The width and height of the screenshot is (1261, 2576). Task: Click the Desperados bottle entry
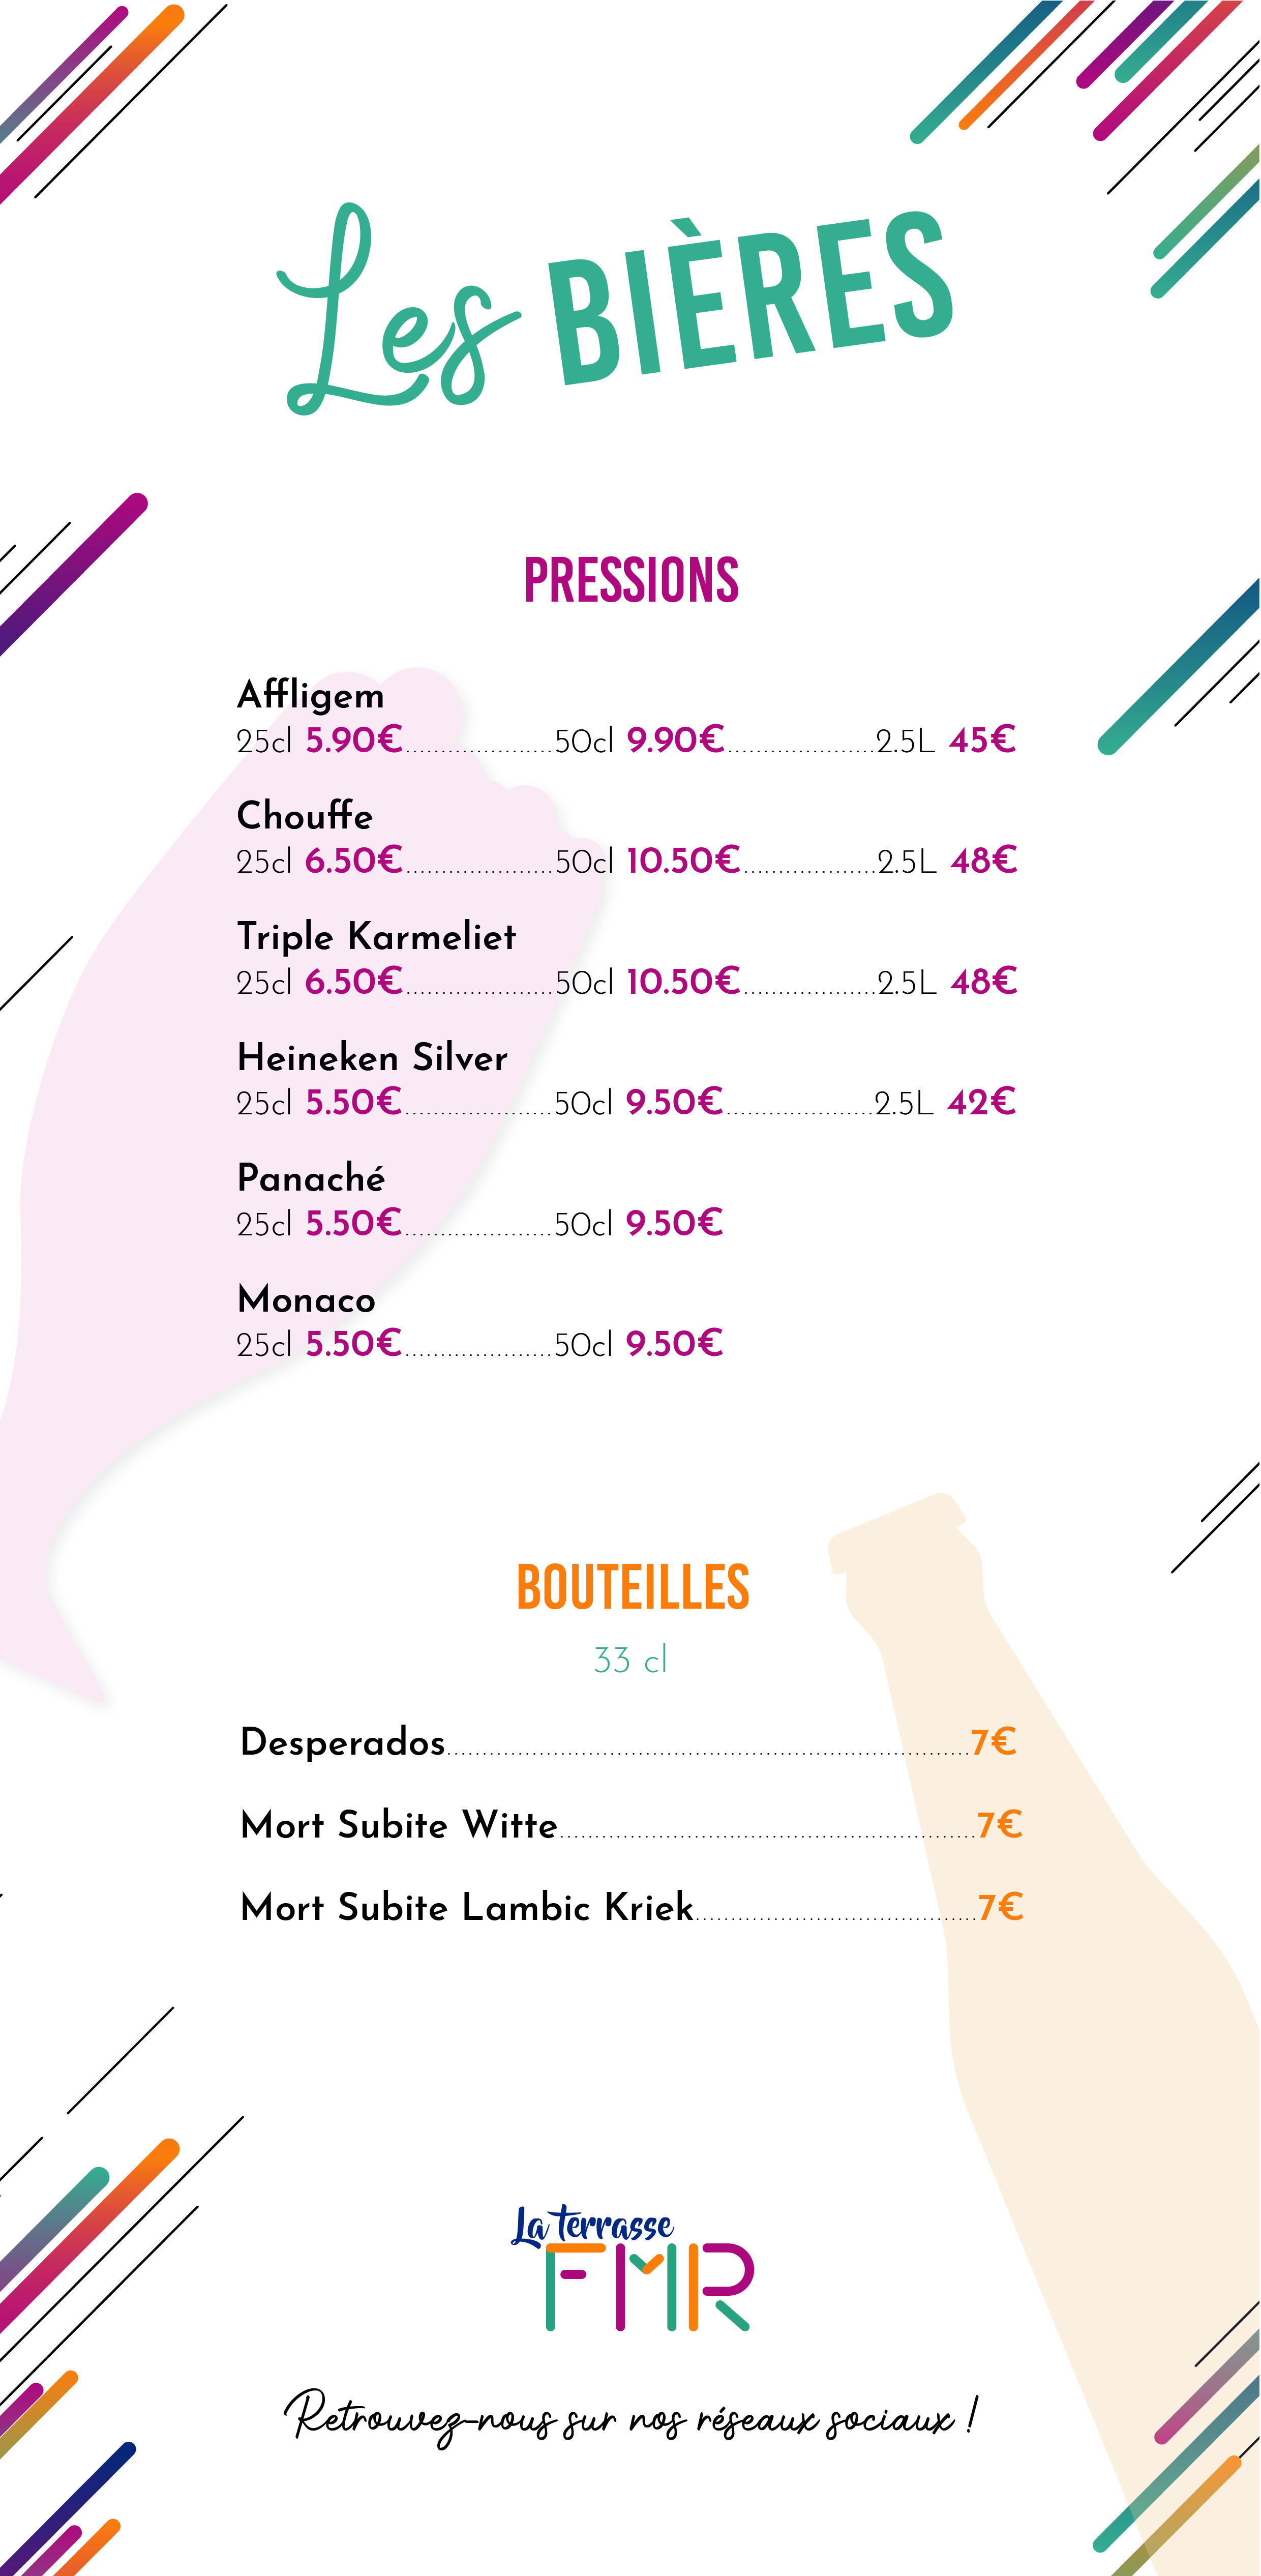(629, 1742)
